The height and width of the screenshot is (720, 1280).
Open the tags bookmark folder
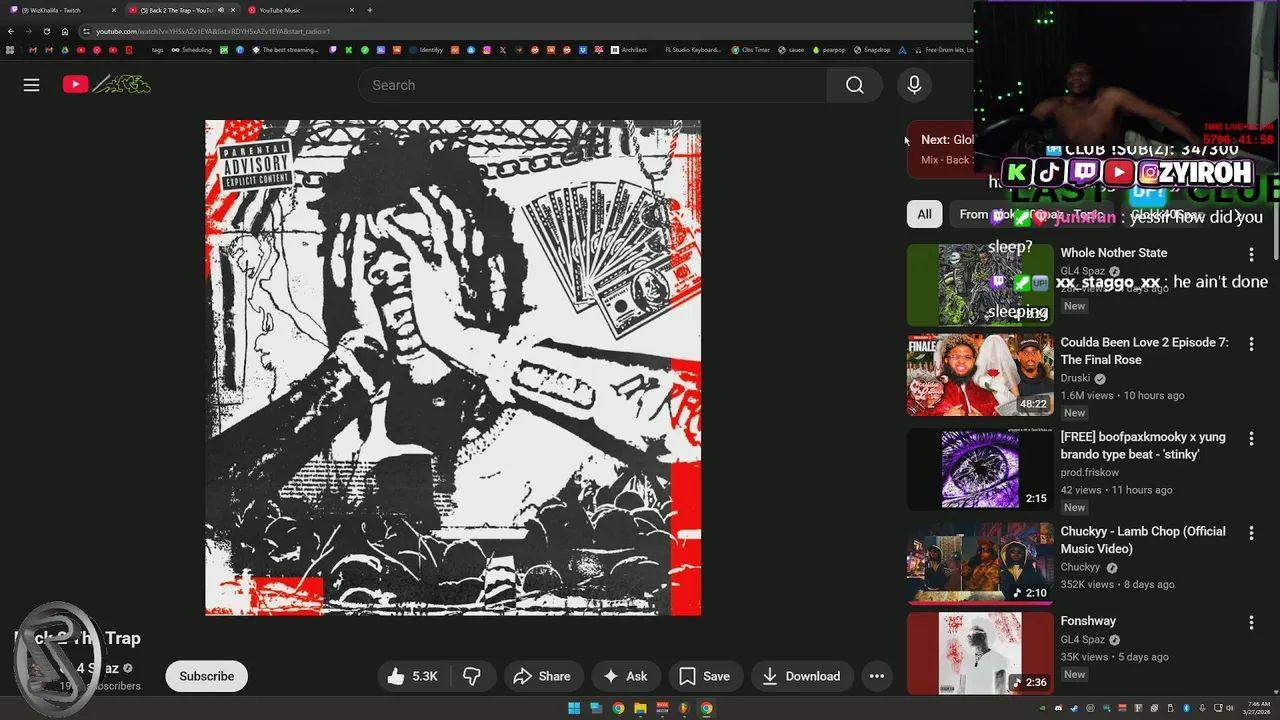pos(157,50)
